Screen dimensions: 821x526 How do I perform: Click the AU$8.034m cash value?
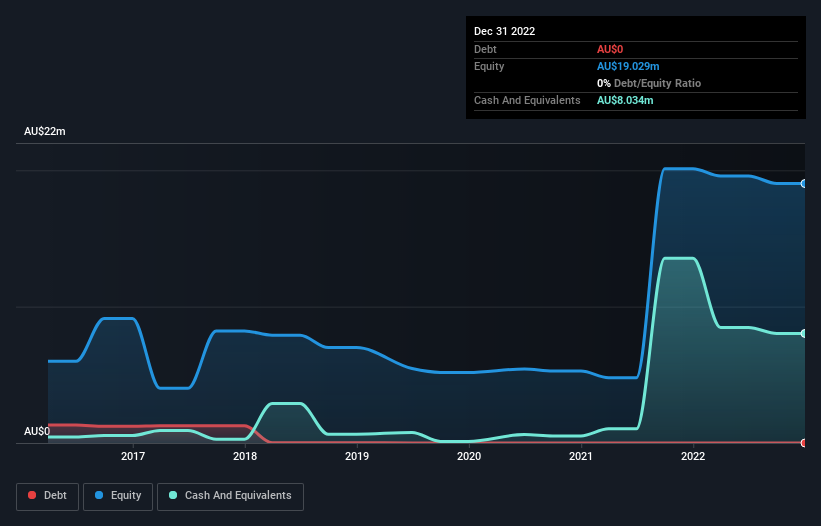click(x=625, y=100)
